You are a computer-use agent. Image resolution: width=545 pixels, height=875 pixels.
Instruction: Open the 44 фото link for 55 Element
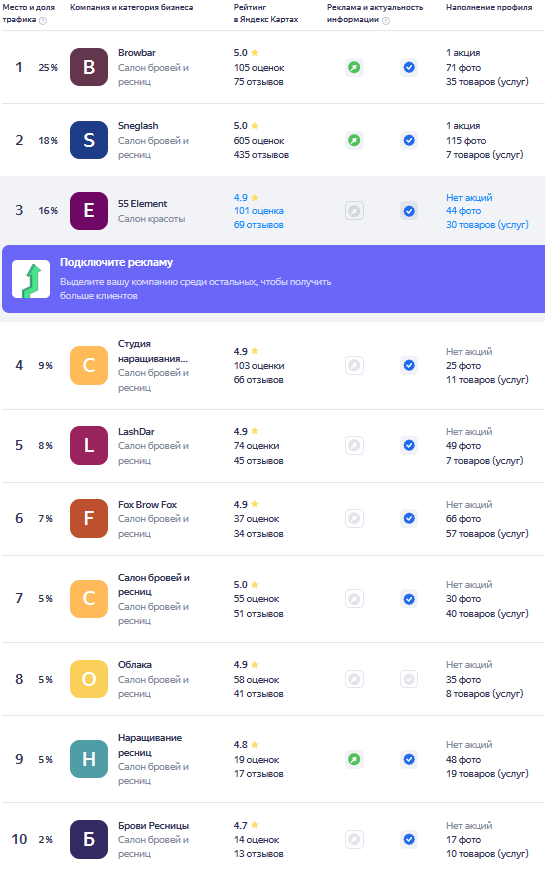464,211
